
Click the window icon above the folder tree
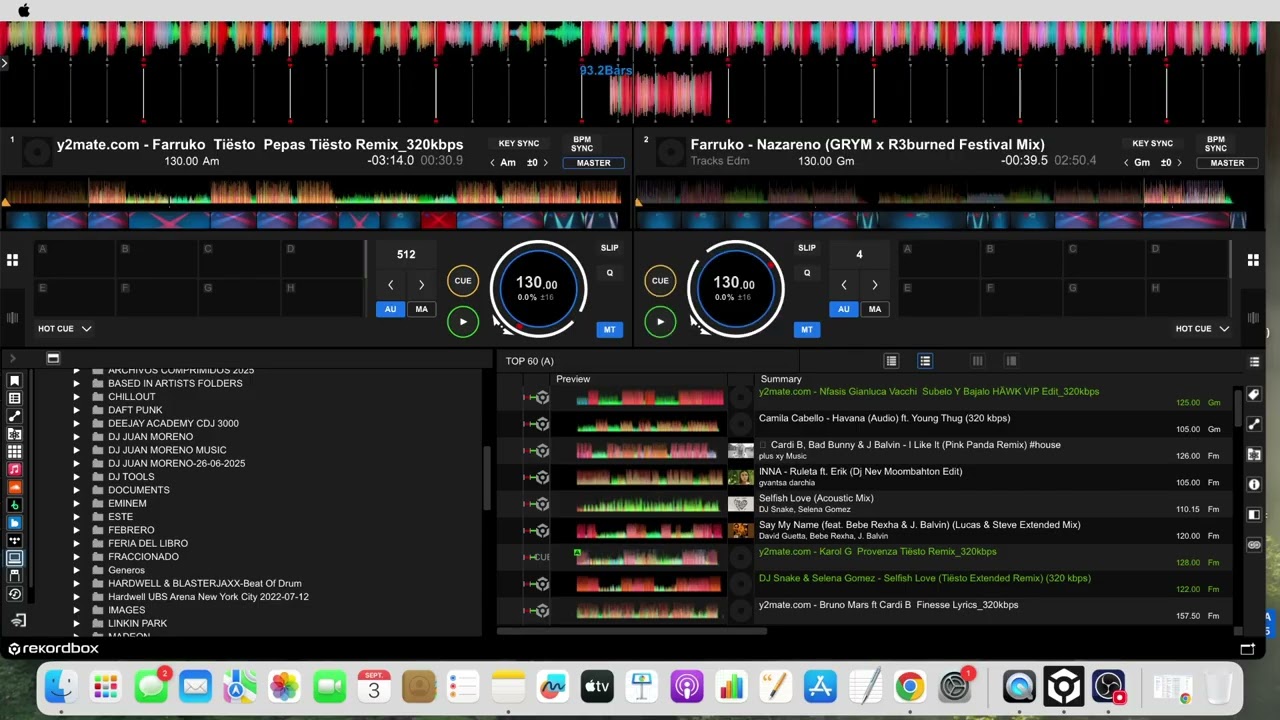pyautogui.click(x=53, y=358)
